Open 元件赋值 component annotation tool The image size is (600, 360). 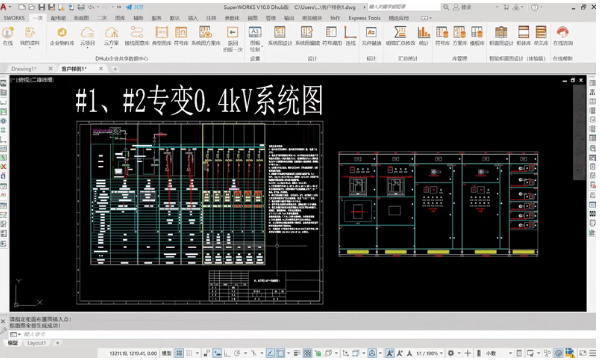coord(371,36)
